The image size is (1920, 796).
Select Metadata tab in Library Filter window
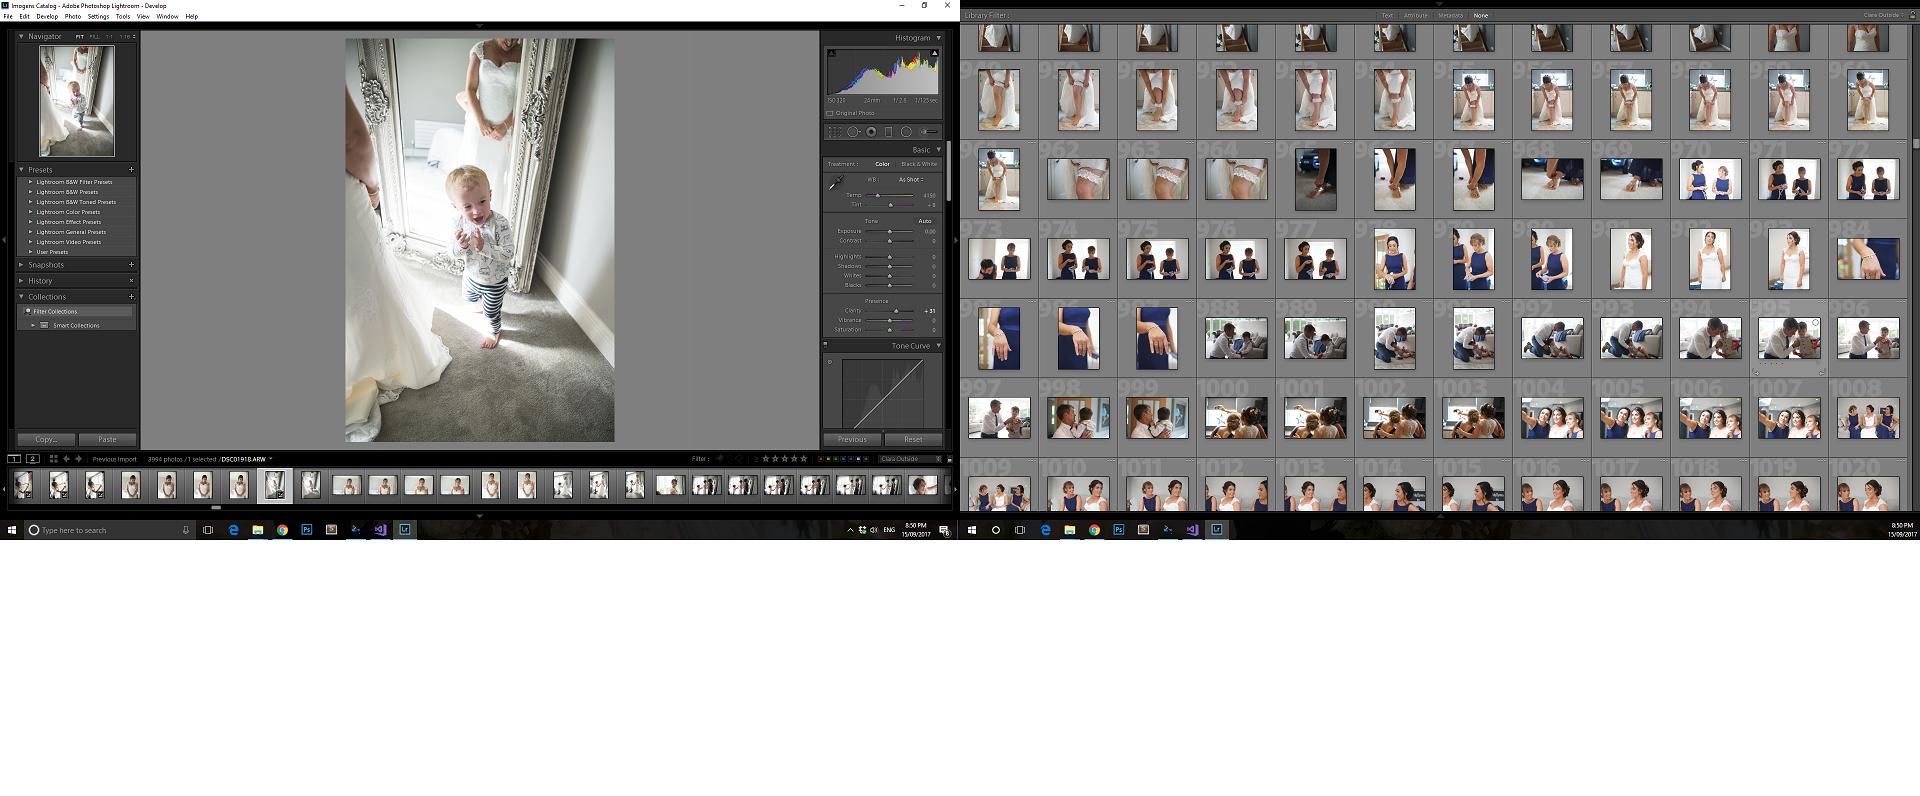(1450, 16)
